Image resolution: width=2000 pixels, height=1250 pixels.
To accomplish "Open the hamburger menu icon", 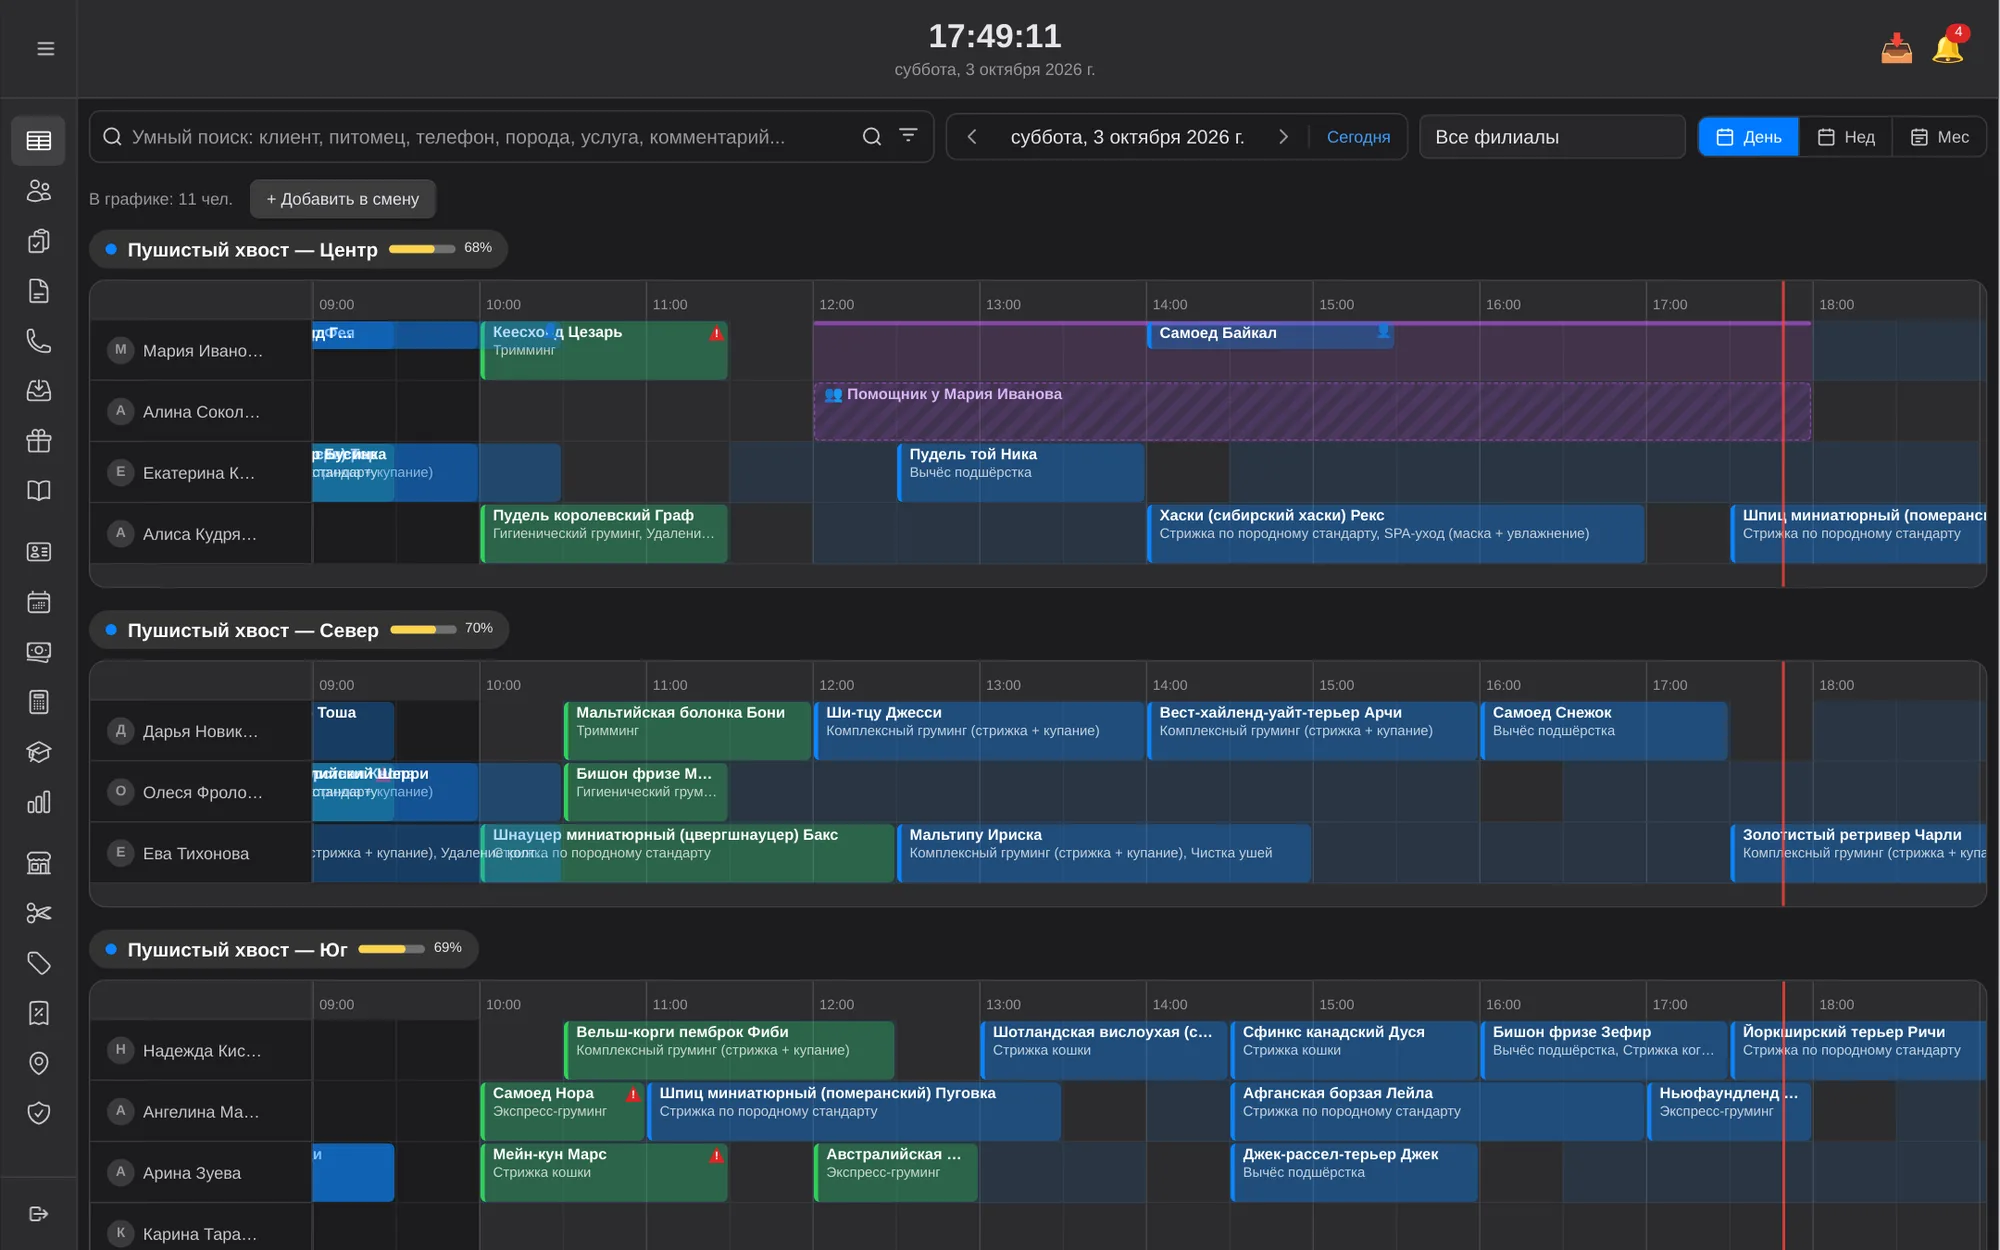I will coord(45,49).
